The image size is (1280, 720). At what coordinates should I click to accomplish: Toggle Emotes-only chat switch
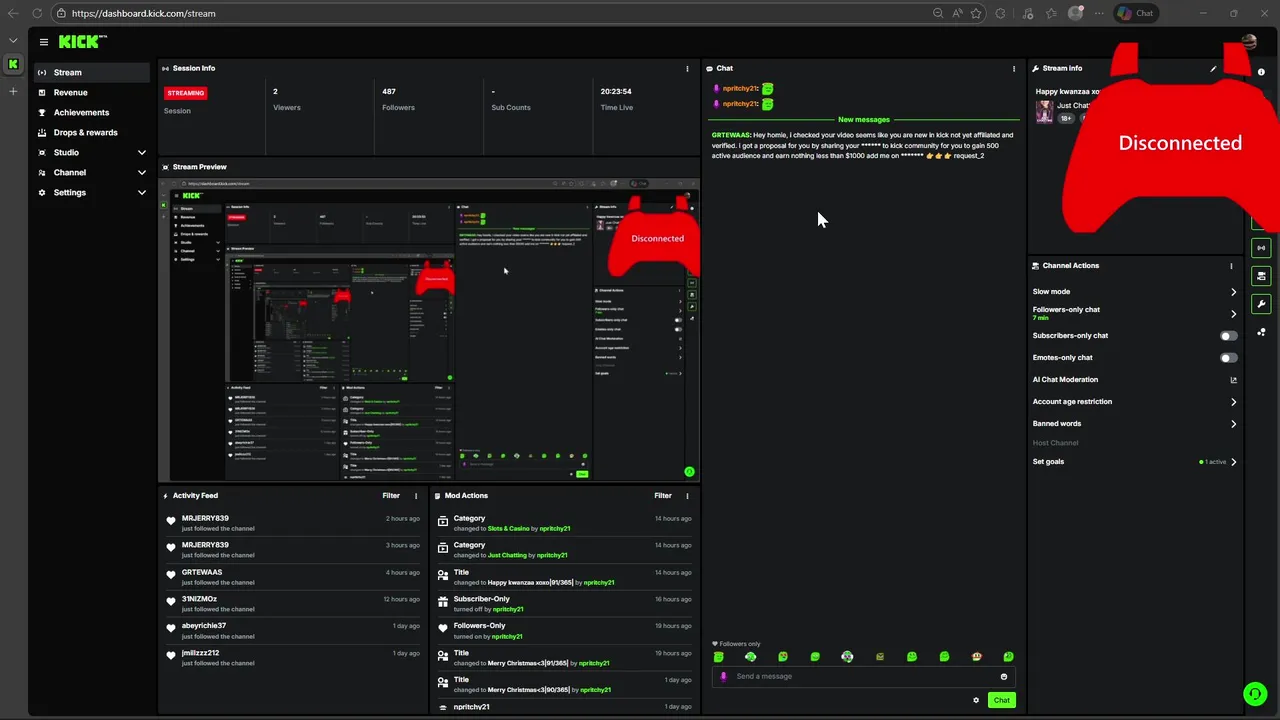point(1228,358)
